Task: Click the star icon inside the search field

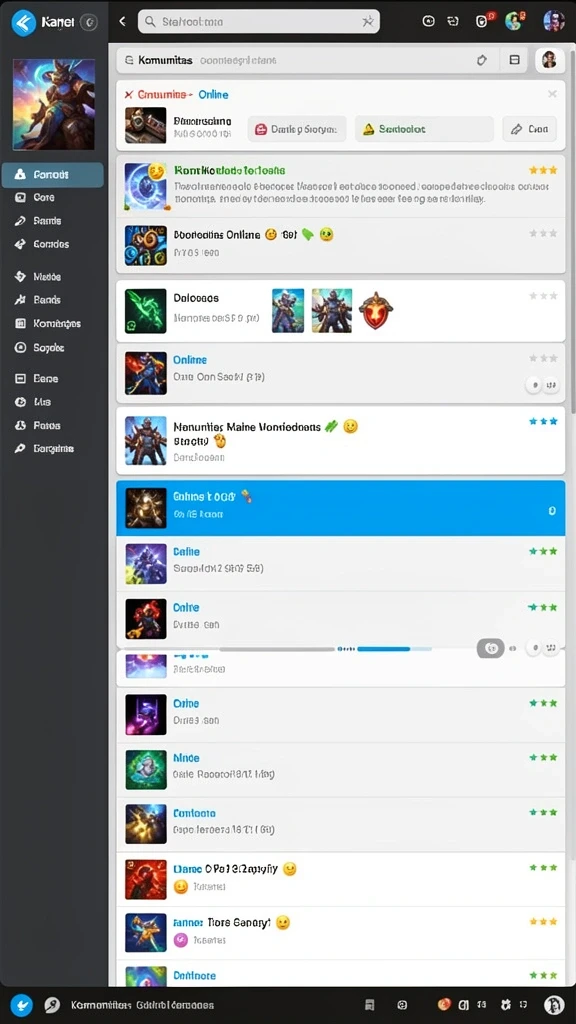Action: coord(368,22)
